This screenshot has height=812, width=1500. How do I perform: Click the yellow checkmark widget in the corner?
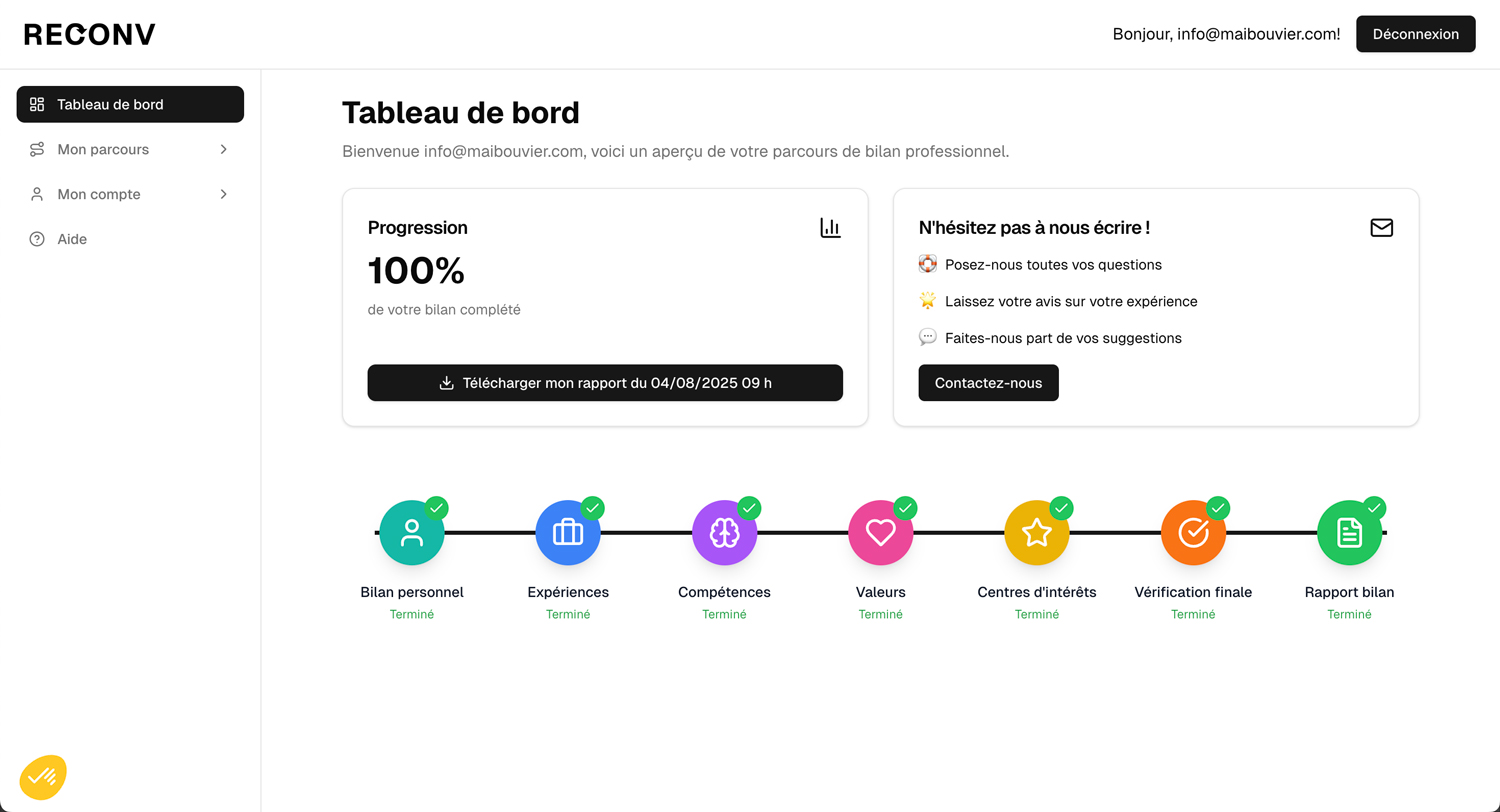pos(43,777)
